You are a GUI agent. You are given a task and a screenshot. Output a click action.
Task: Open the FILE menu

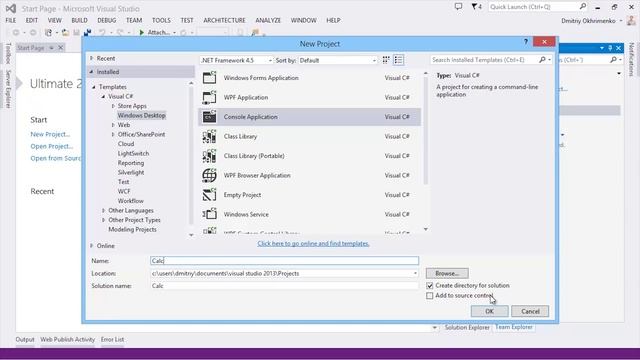(x=11, y=20)
